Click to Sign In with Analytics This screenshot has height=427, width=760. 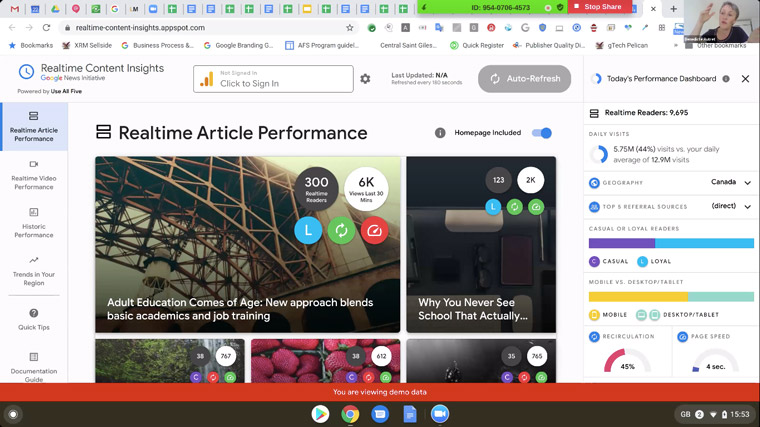click(273, 79)
